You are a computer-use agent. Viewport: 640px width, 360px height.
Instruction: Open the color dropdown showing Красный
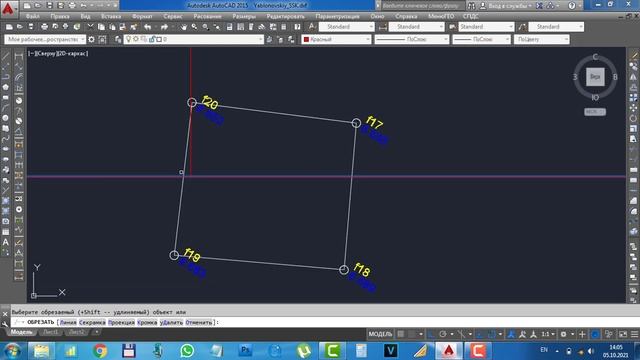pos(336,39)
